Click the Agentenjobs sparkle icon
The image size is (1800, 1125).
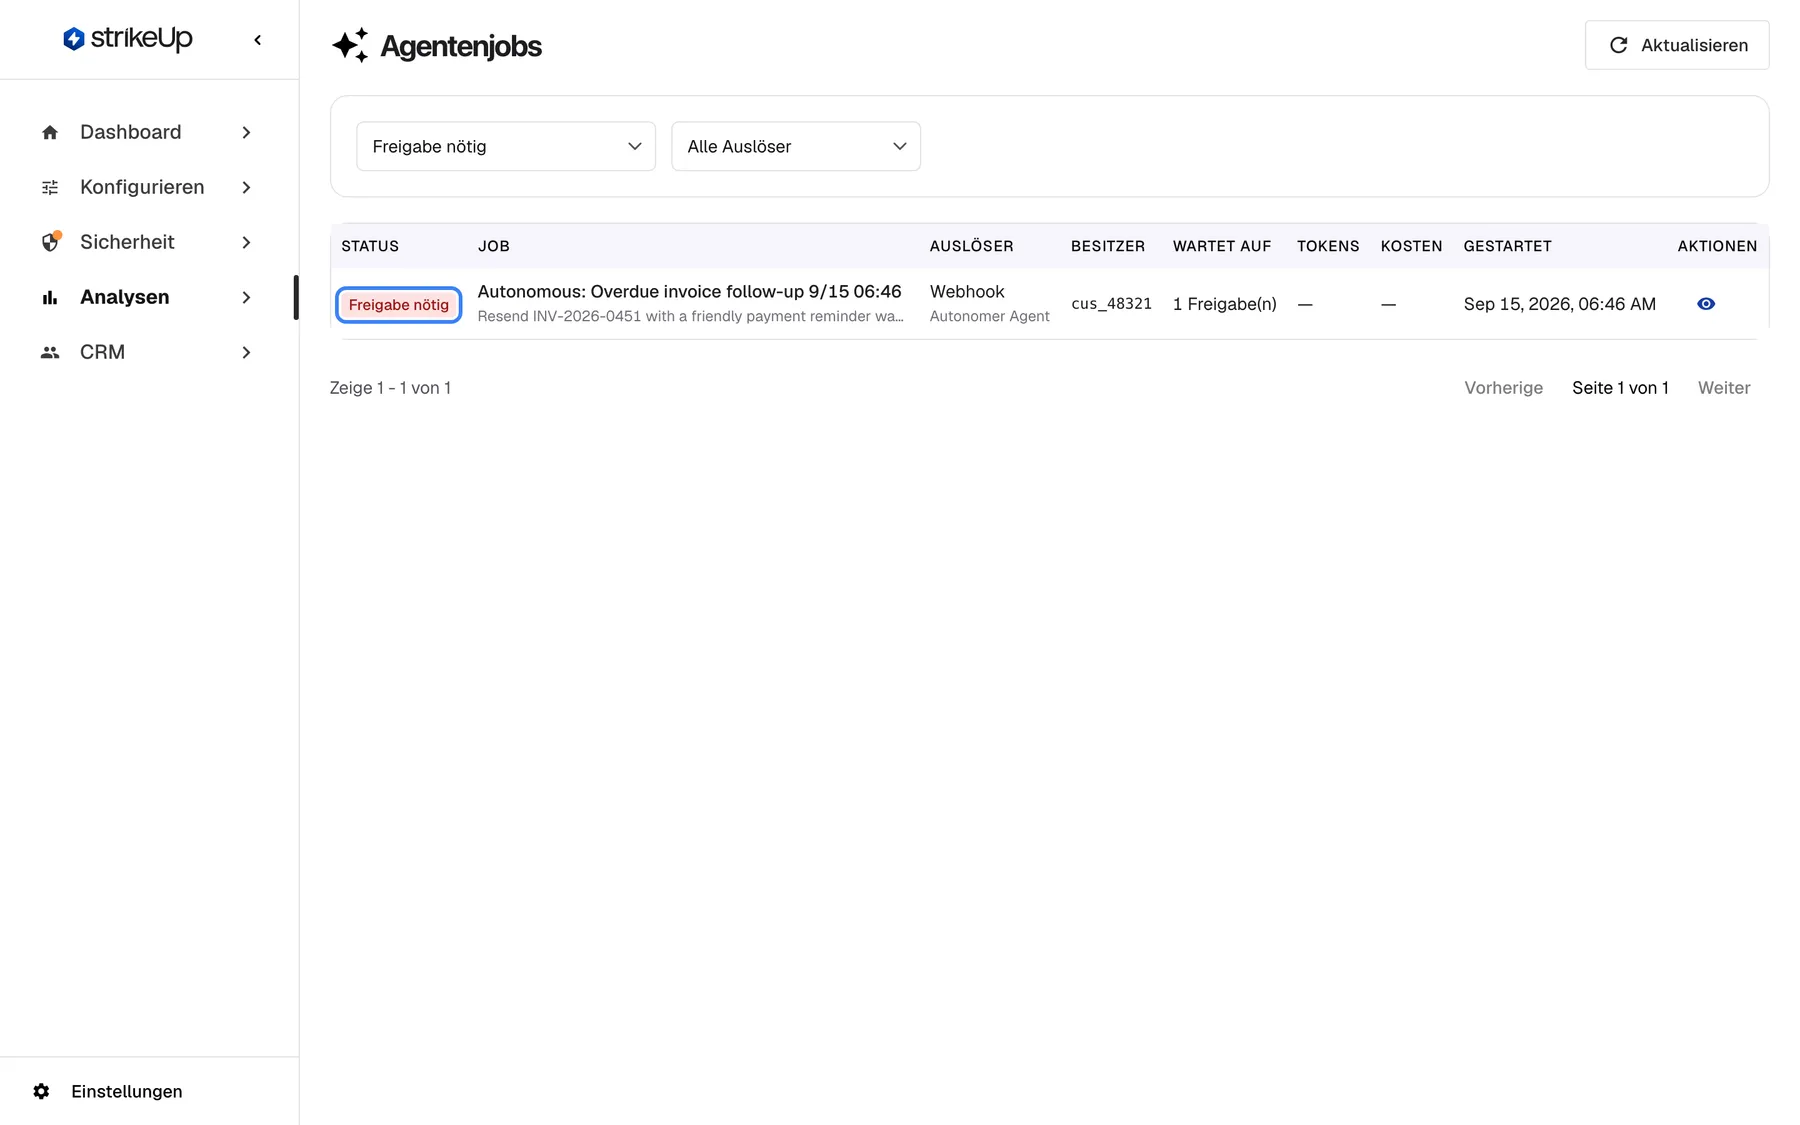350,46
